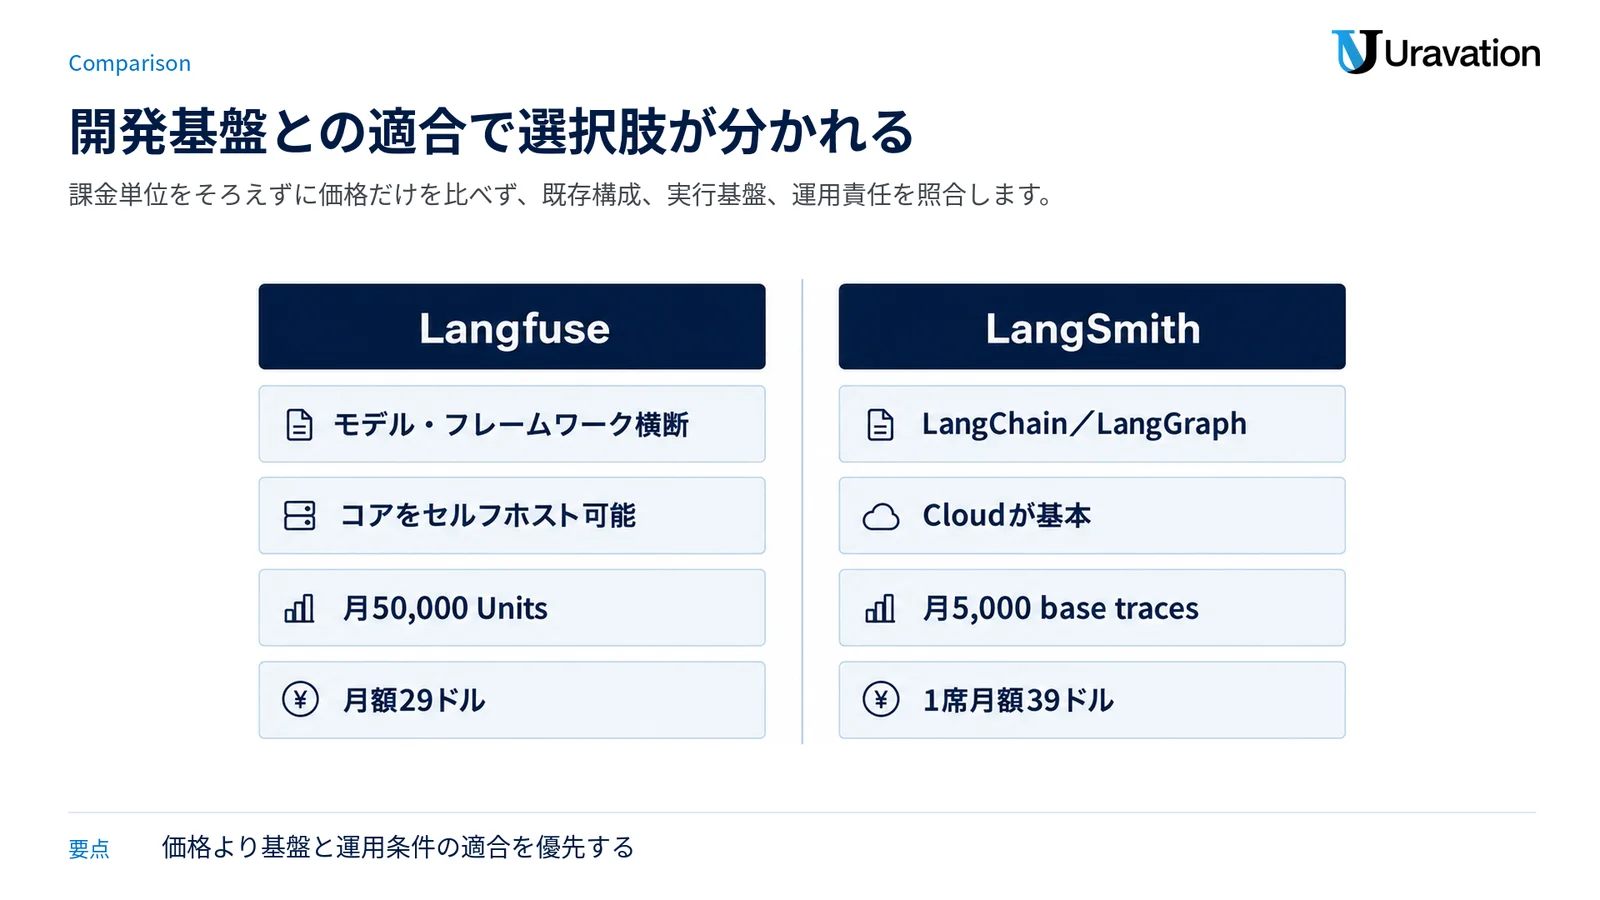Click the text 月5,000 base traces
Viewport: 1600px width, 900px height.
1060,608
